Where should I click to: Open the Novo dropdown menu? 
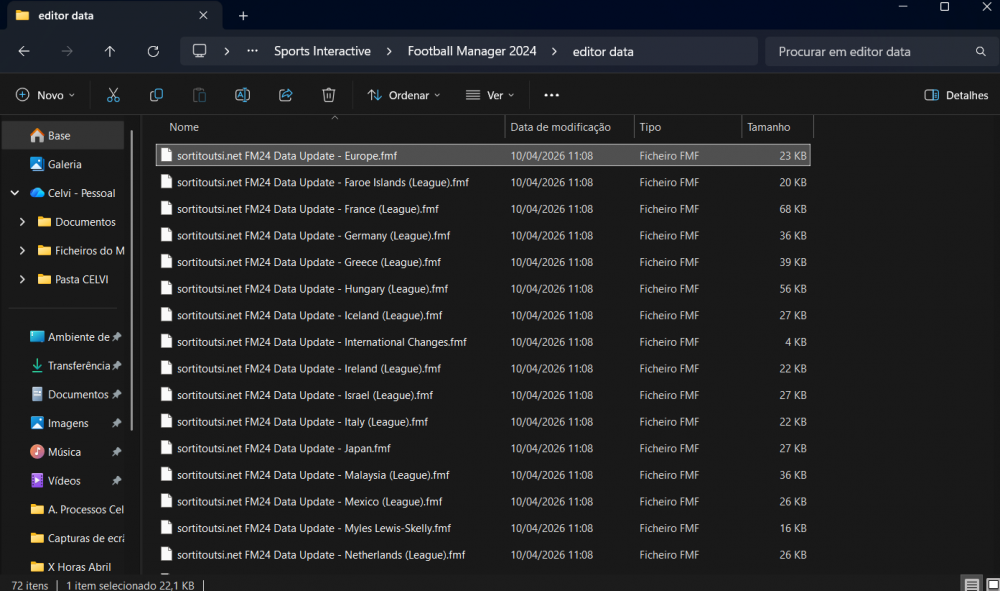45,95
